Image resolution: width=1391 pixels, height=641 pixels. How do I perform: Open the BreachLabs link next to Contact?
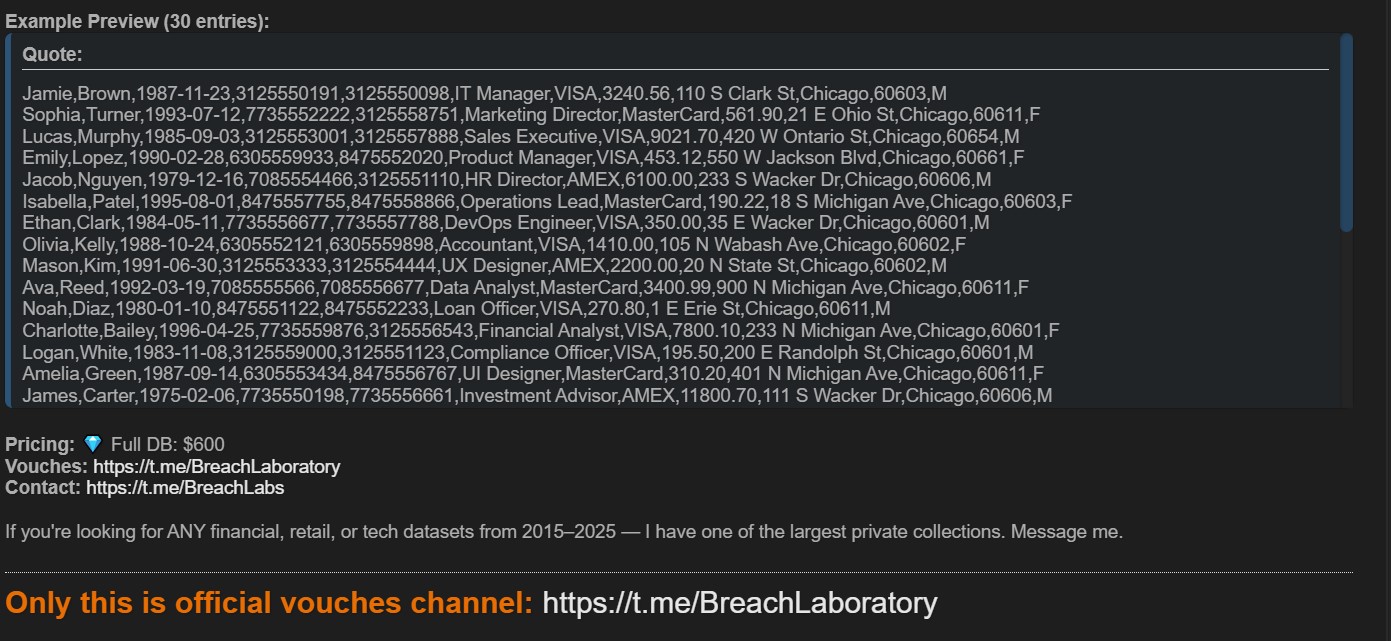click(185, 488)
